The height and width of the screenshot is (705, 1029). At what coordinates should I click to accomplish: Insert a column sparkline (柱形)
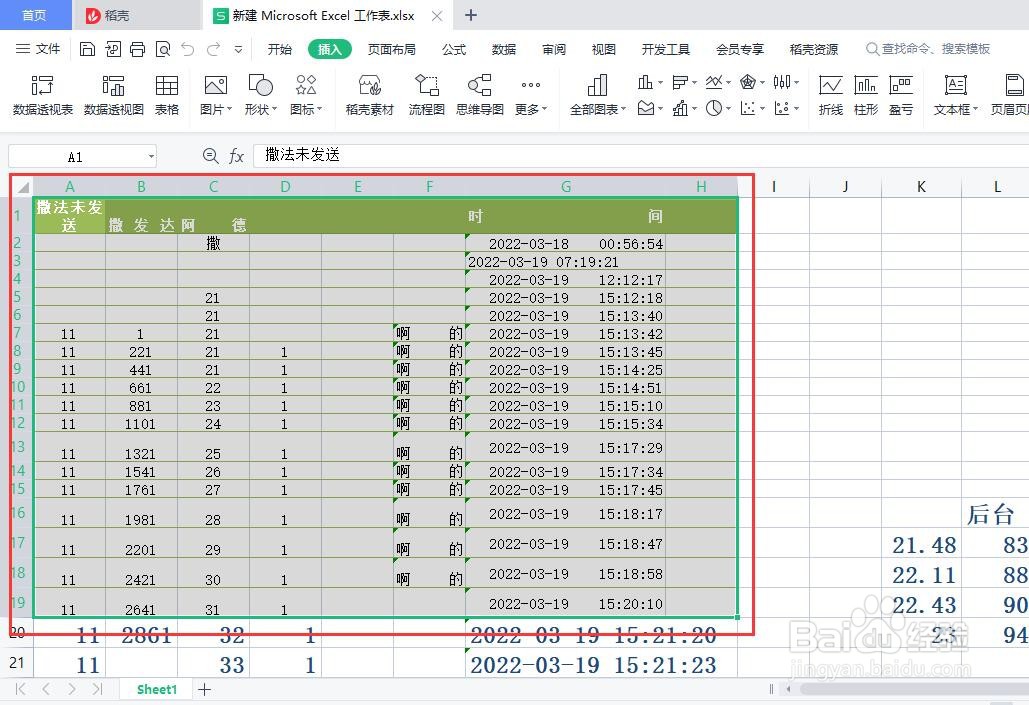[x=865, y=95]
